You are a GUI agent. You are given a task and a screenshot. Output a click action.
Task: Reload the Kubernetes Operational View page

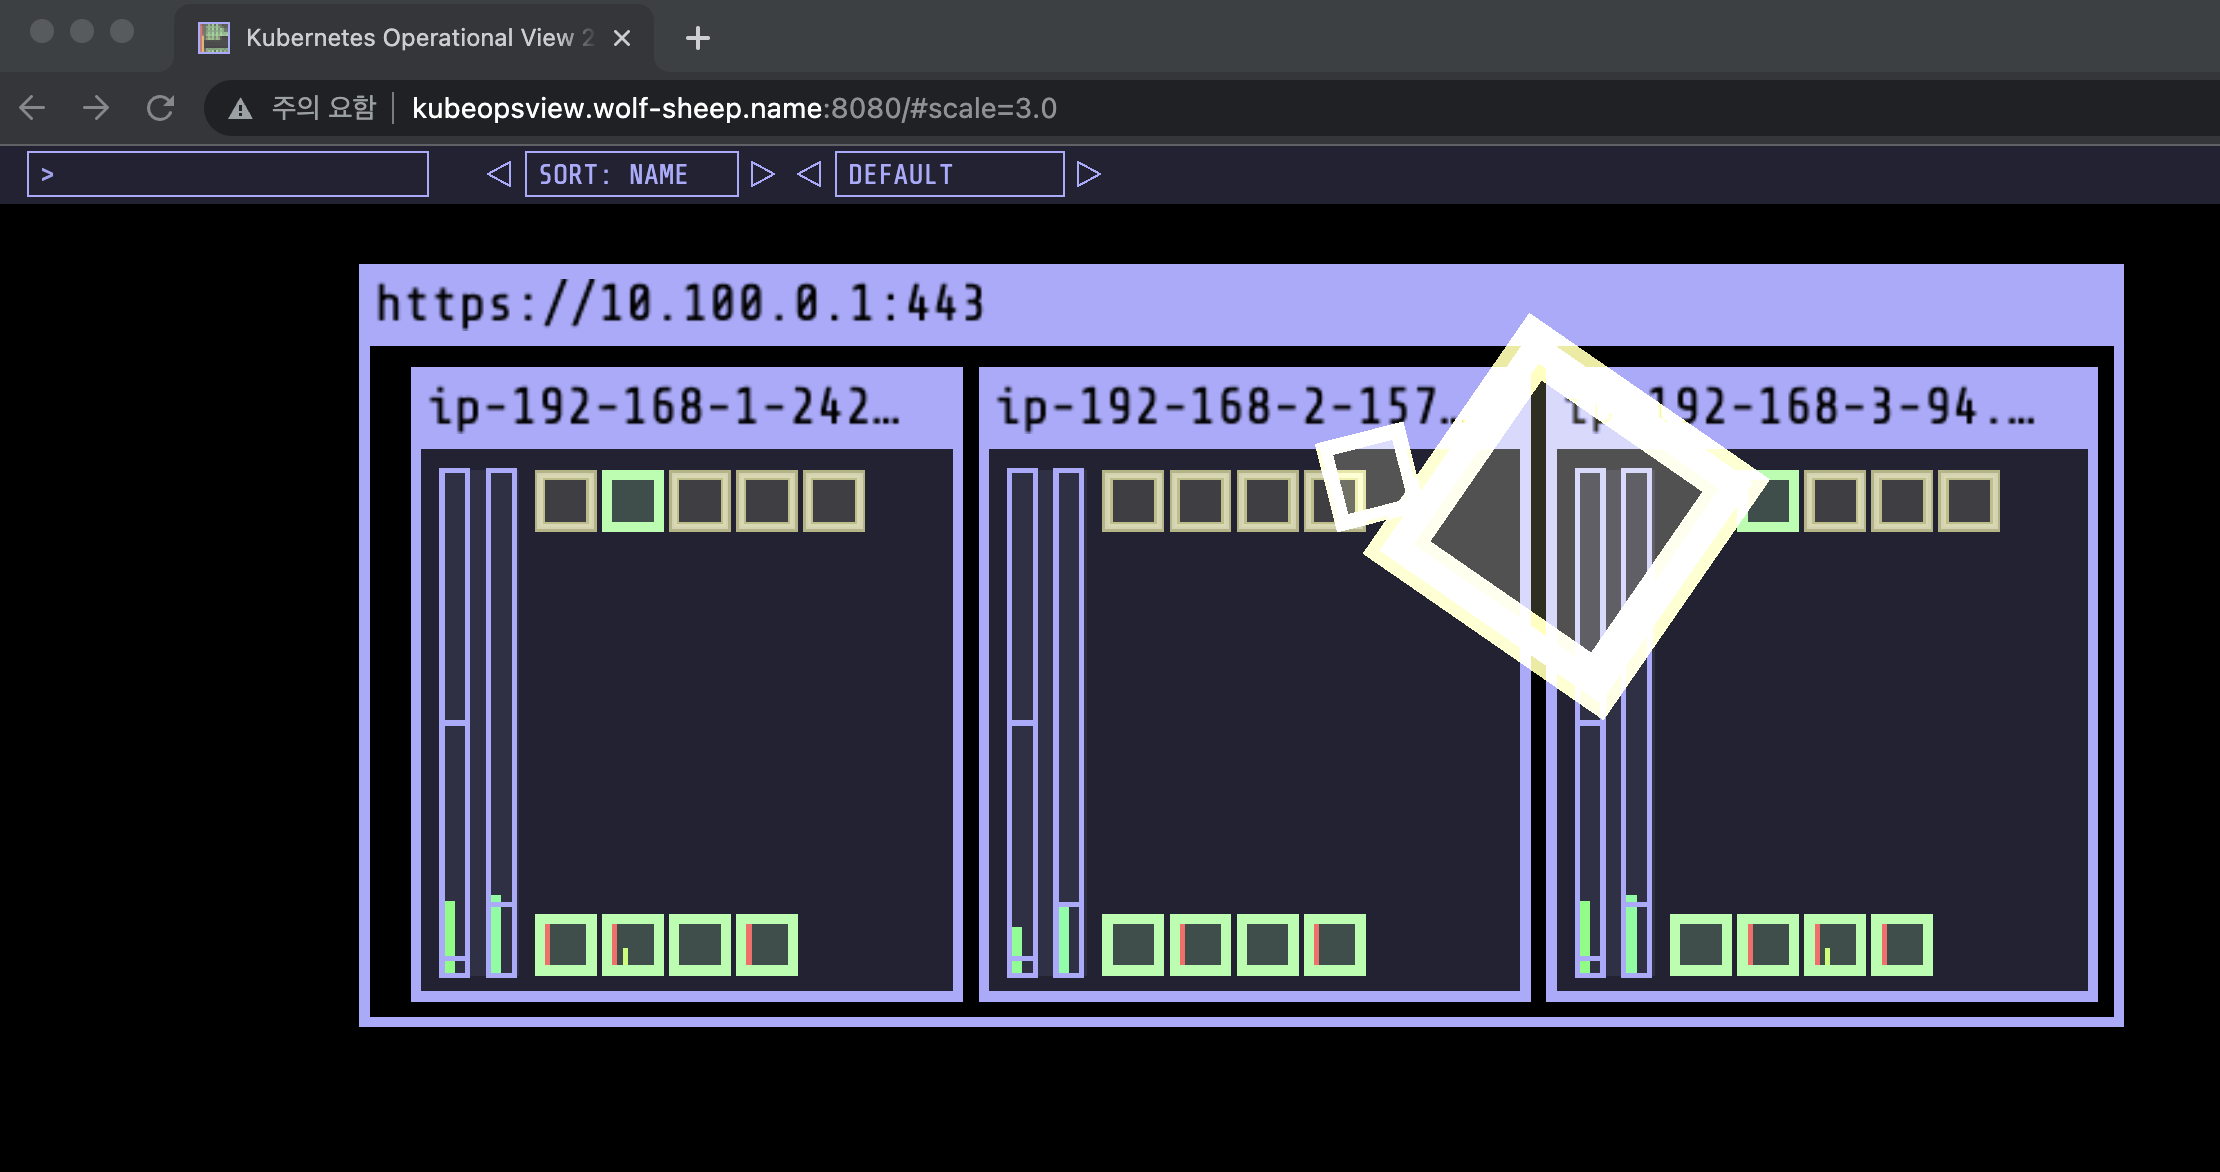click(160, 108)
